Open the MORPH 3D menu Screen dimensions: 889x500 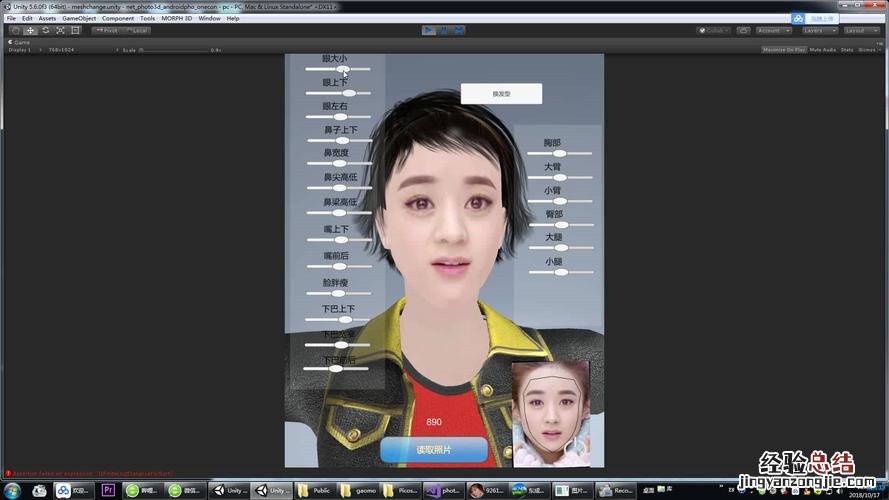pos(176,18)
